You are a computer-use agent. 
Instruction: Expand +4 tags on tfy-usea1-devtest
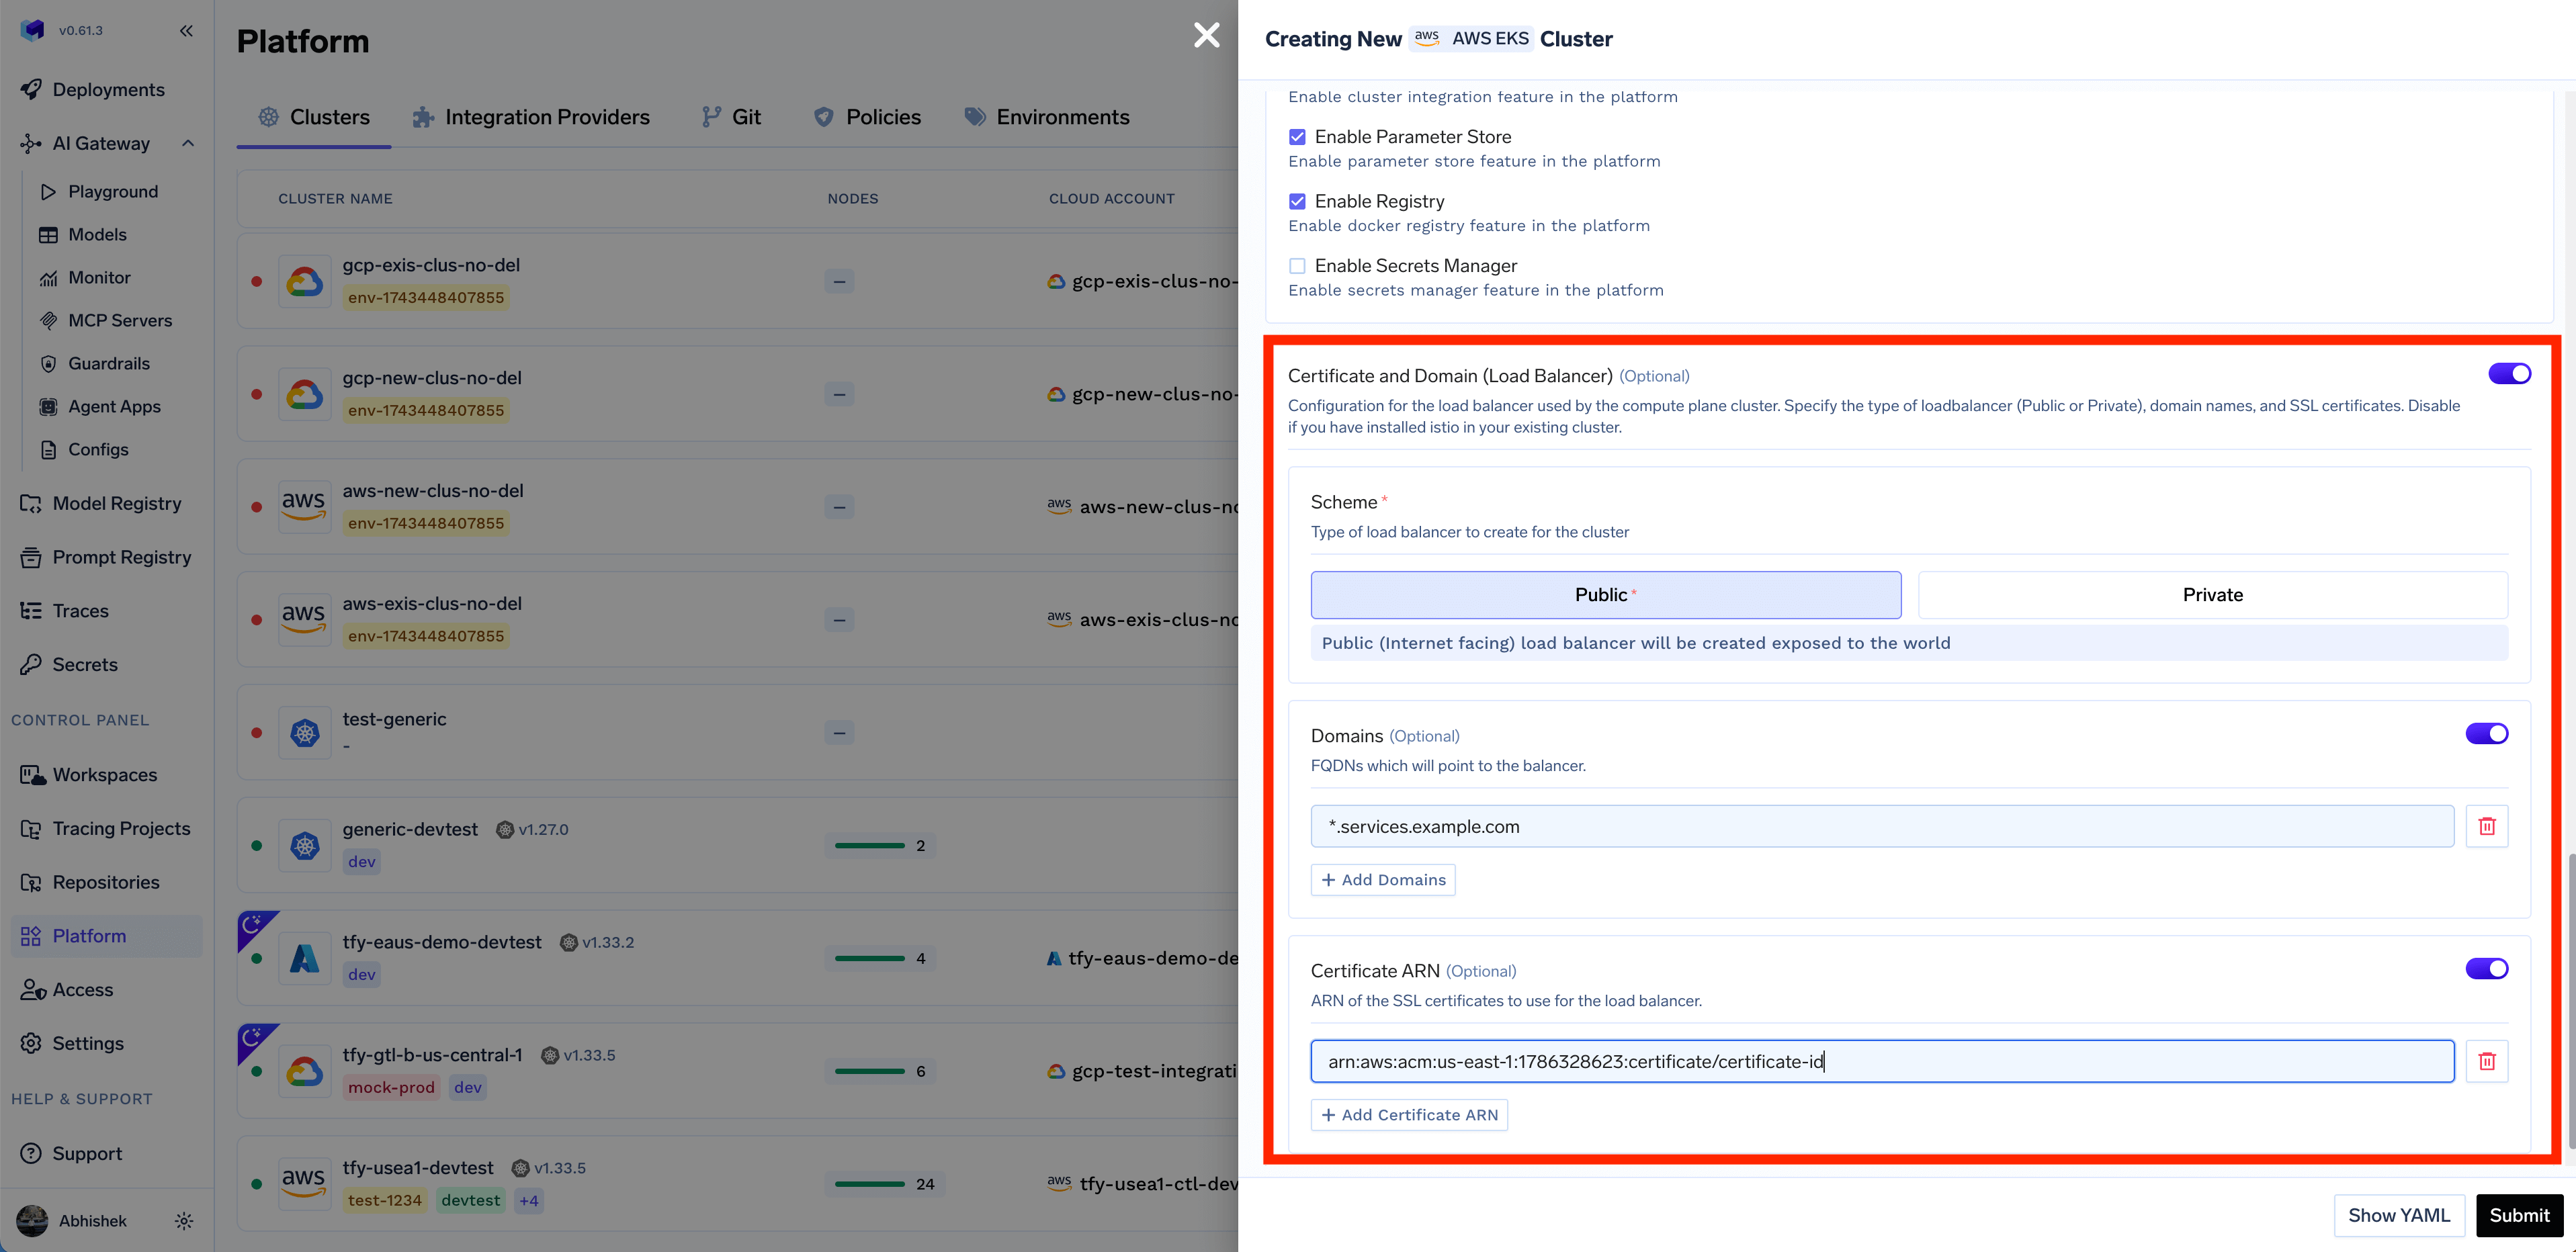[x=529, y=1200]
